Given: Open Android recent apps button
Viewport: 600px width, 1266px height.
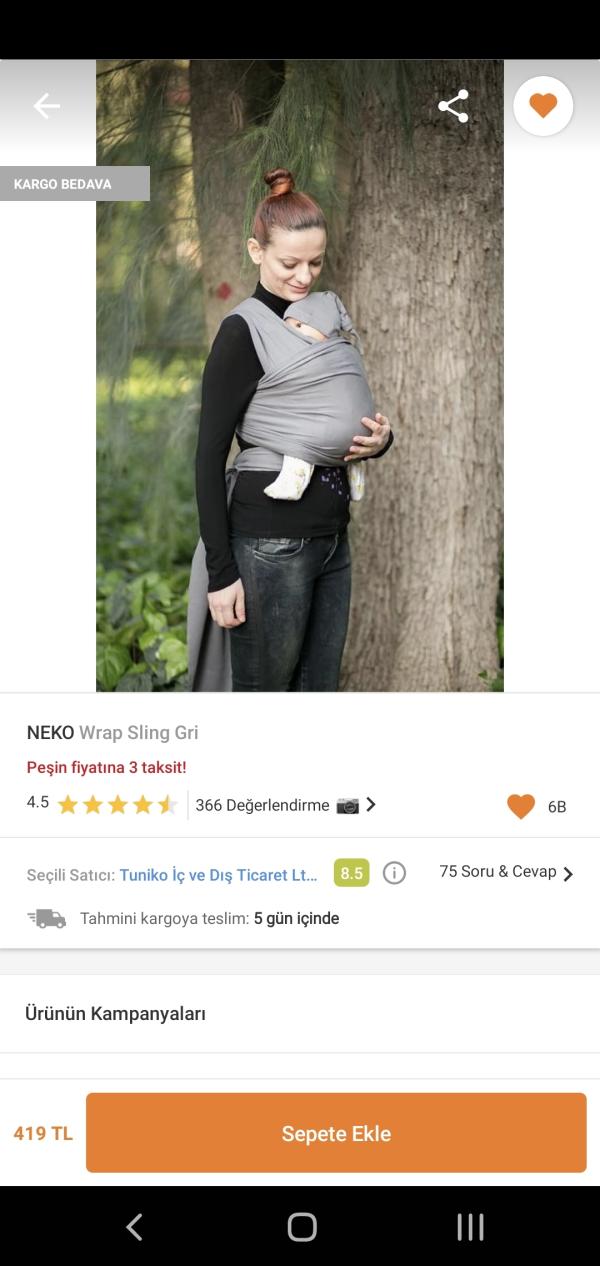Looking at the screenshot, I should pyautogui.click(x=470, y=1227).
